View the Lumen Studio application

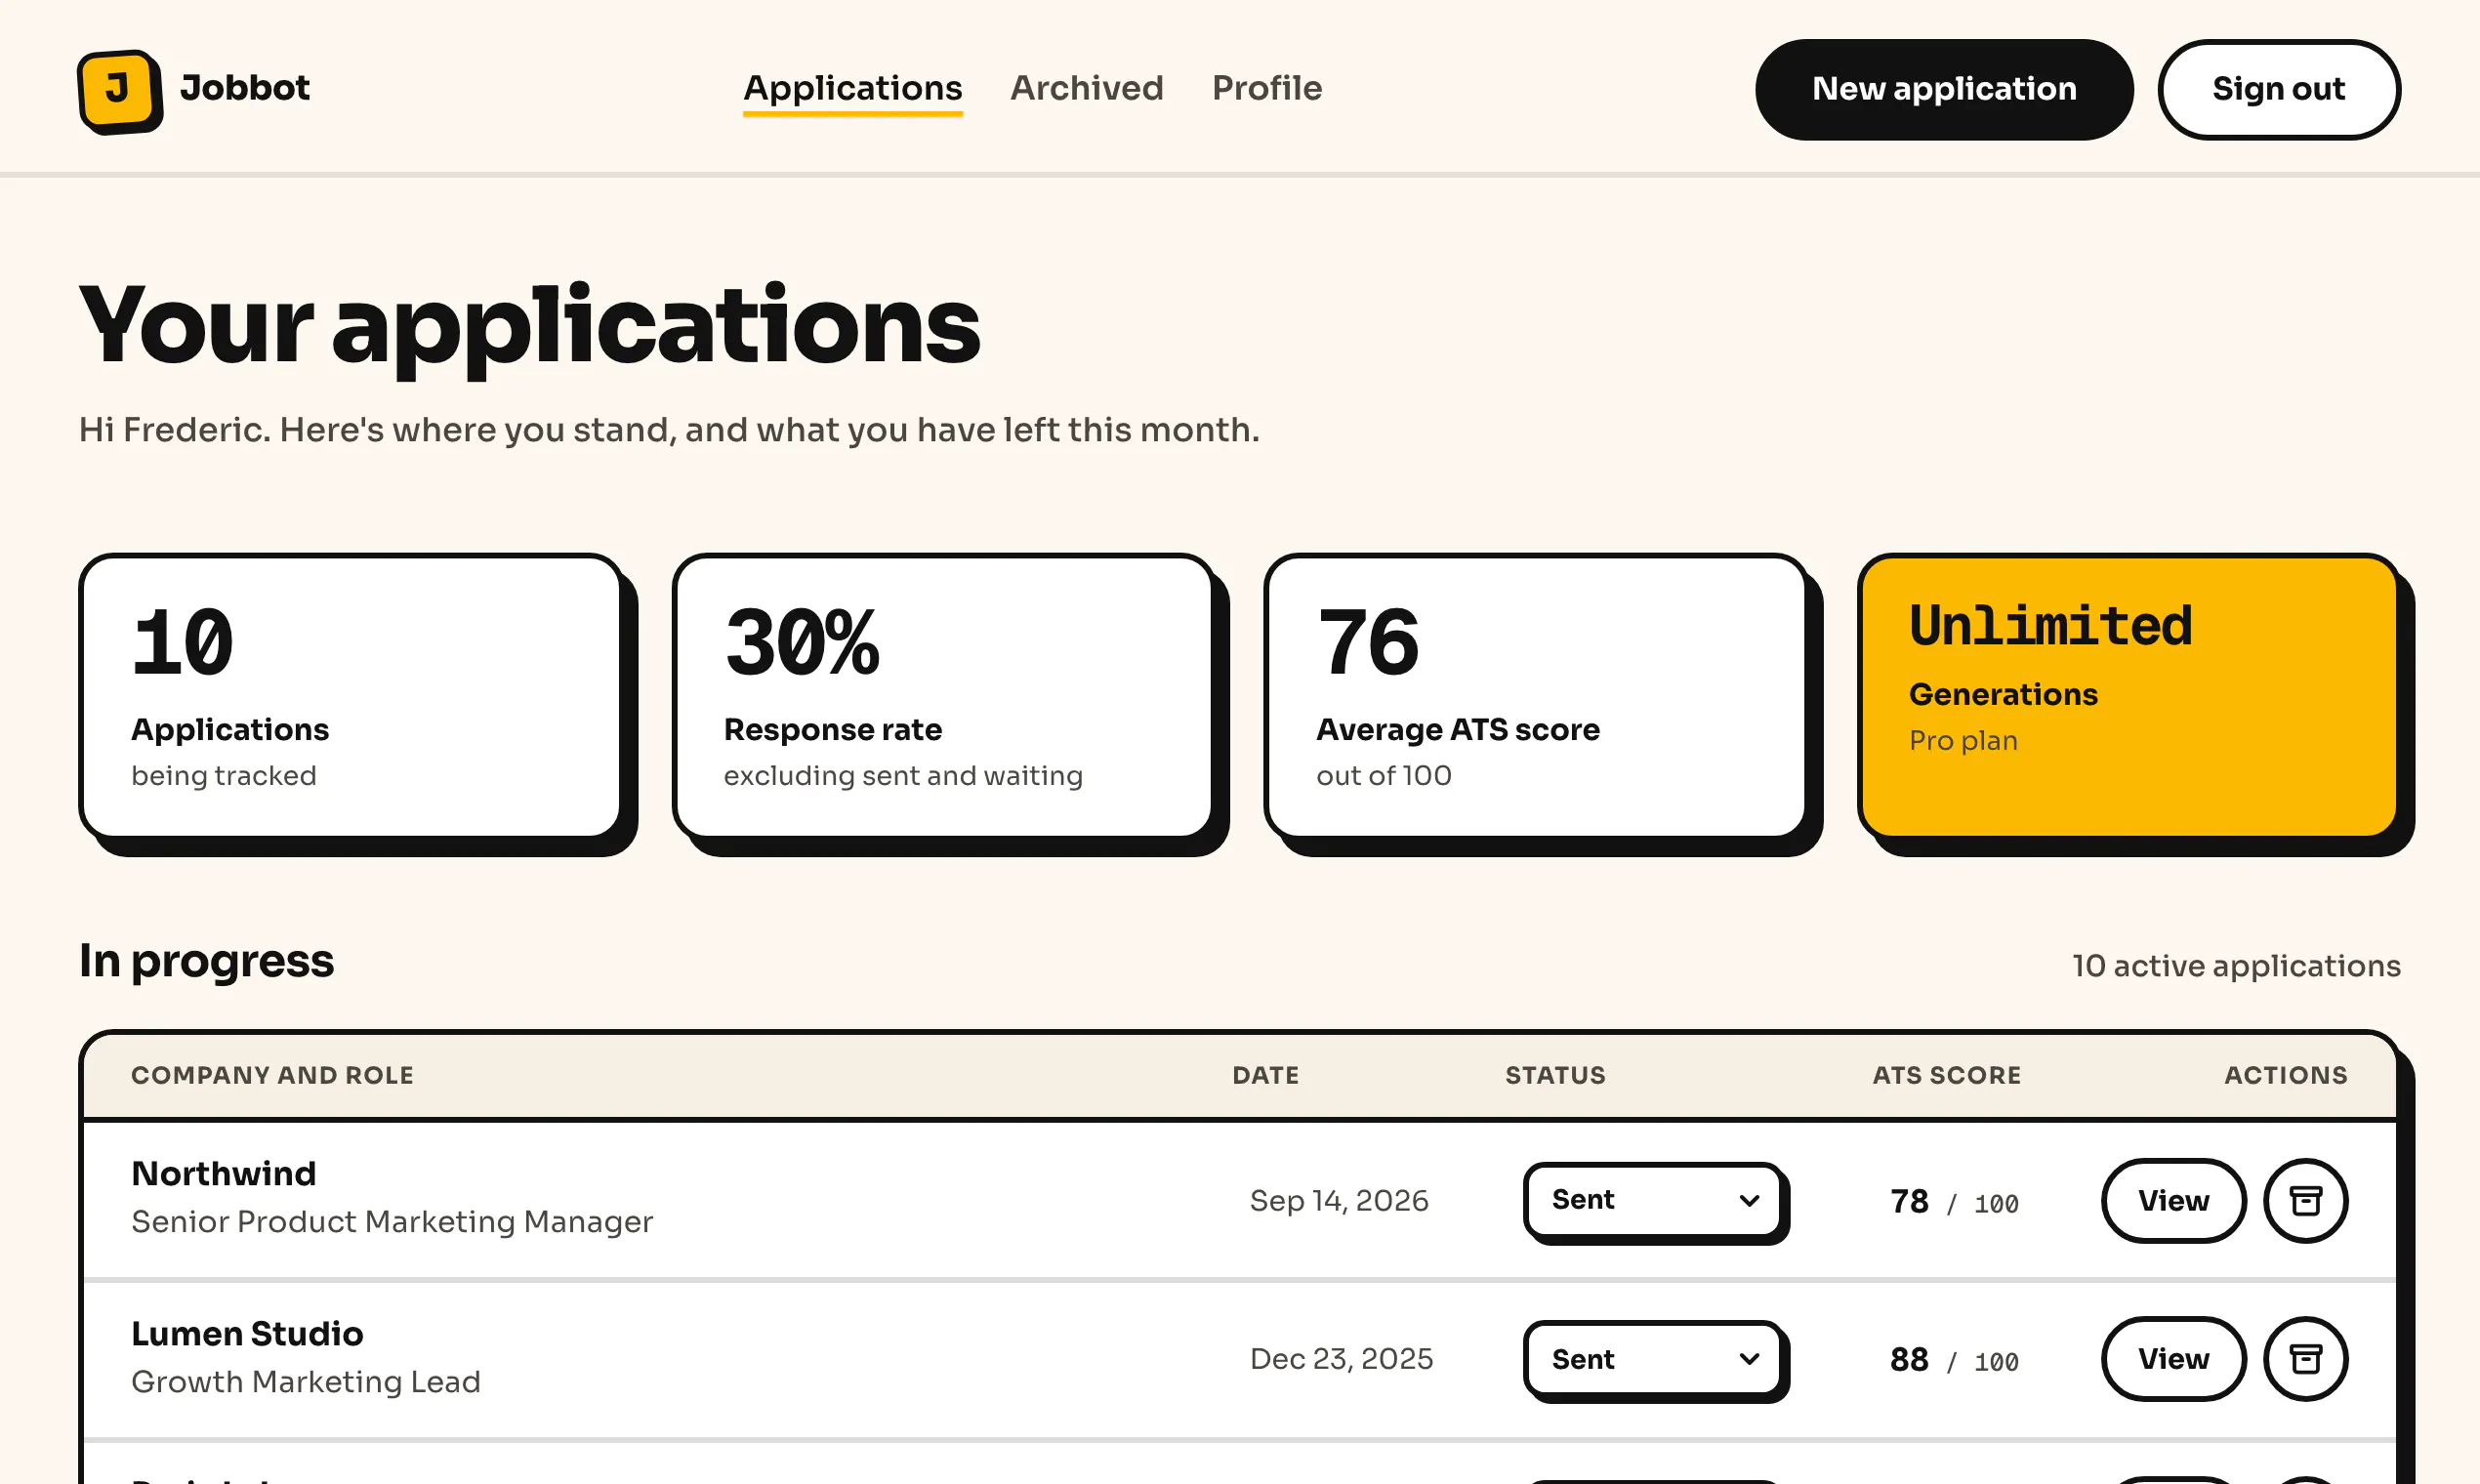click(x=2173, y=1358)
